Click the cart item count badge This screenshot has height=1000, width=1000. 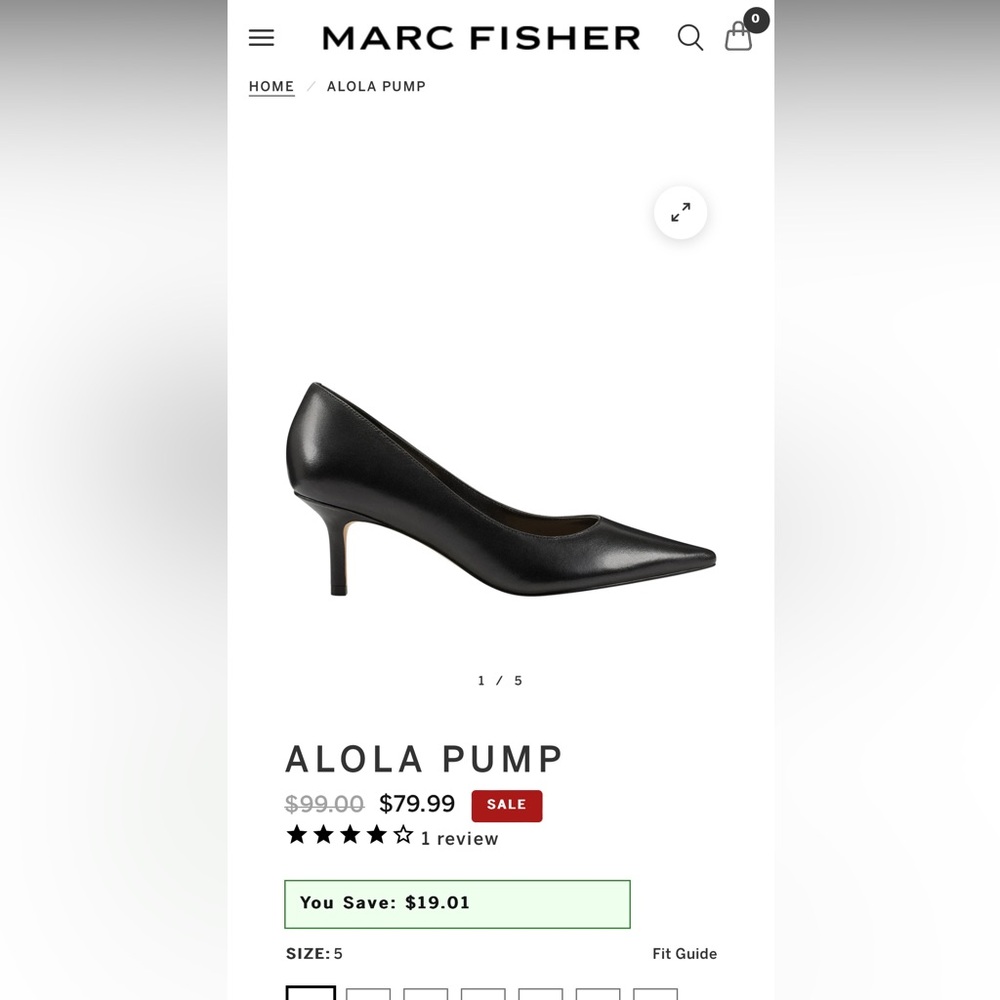point(755,19)
